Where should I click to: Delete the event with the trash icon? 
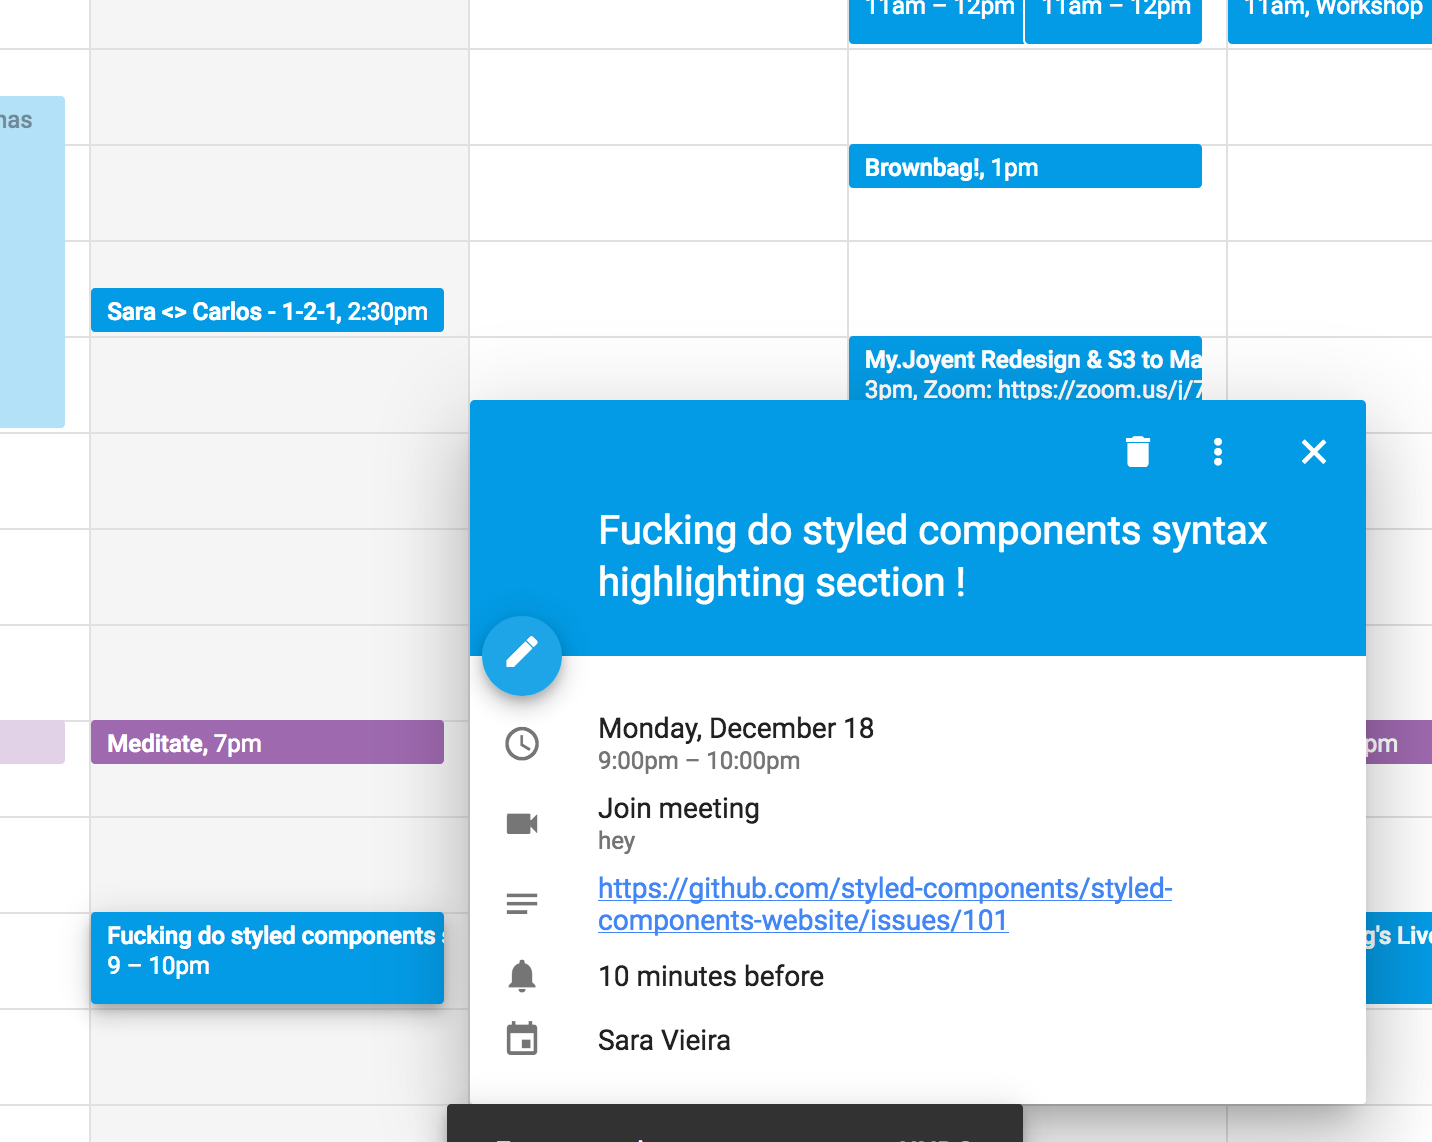click(x=1137, y=452)
